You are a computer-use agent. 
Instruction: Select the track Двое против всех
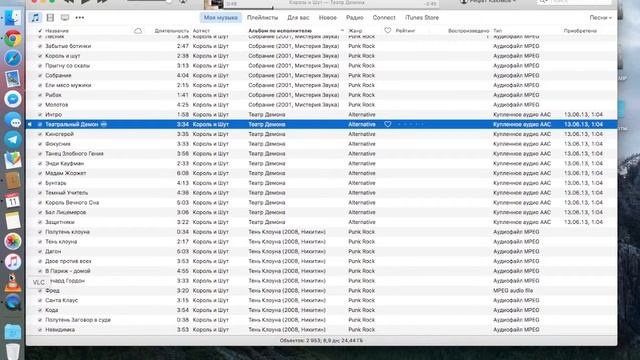pos(68,261)
